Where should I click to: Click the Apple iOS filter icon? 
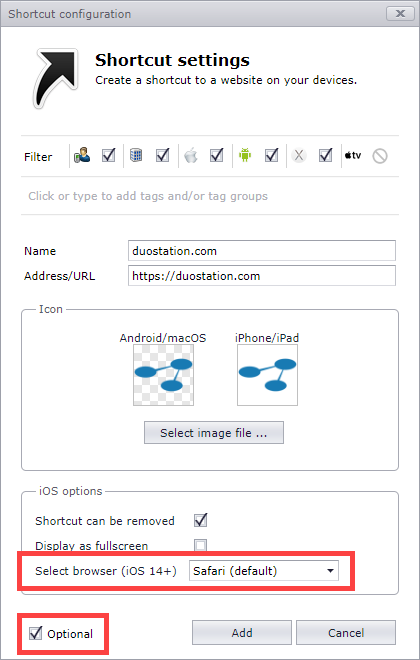point(191,155)
